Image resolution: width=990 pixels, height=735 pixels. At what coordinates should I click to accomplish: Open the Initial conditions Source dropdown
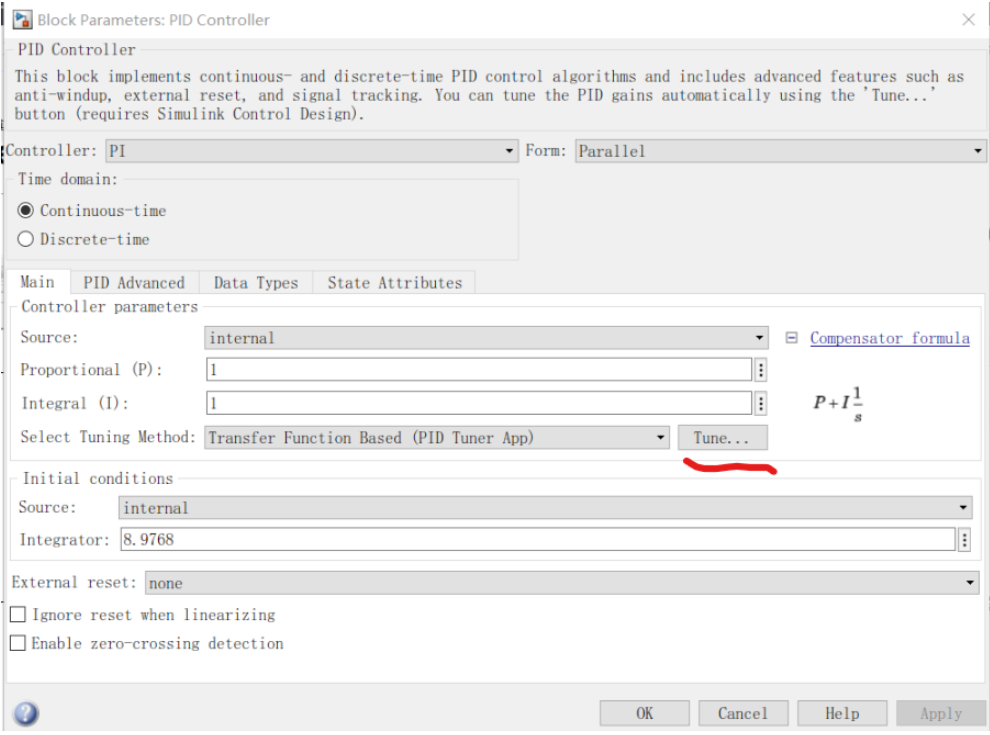coord(545,508)
